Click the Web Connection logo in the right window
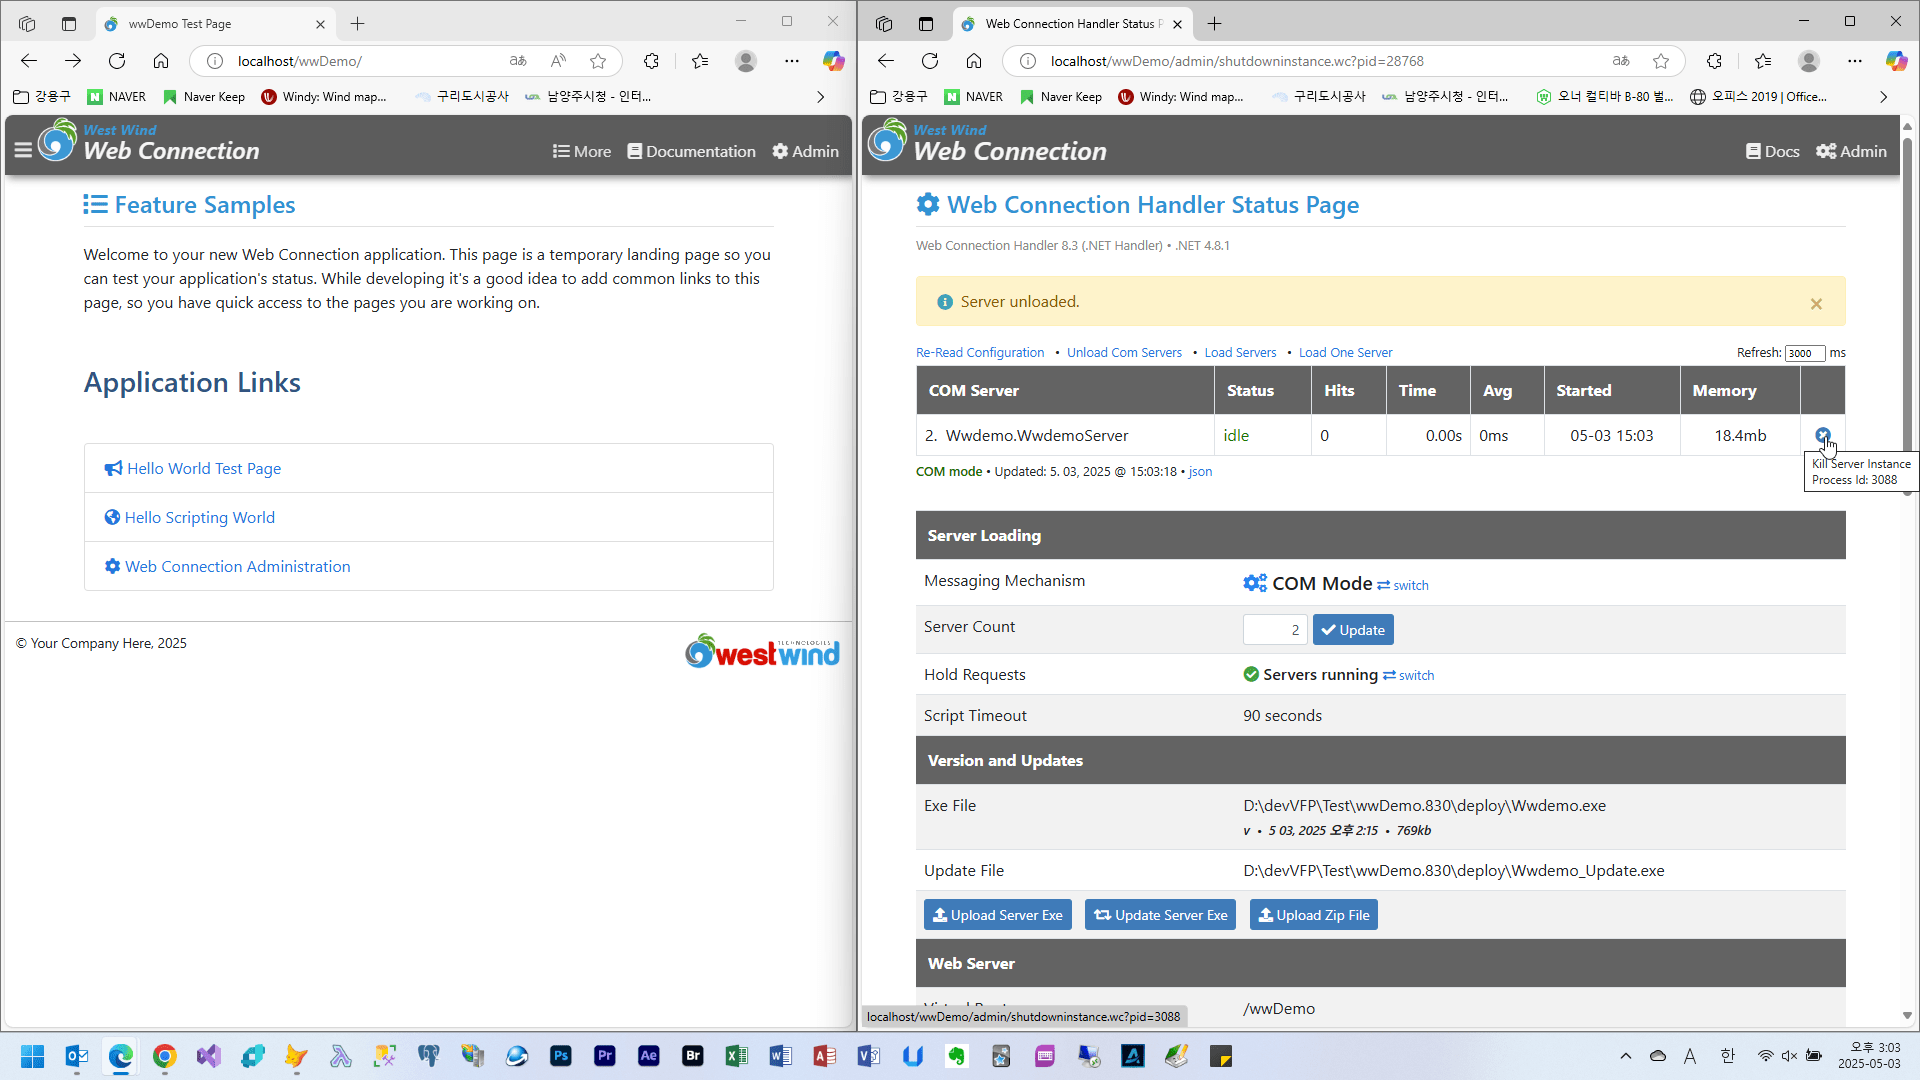 pyautogui.click(x=987, y=142)
